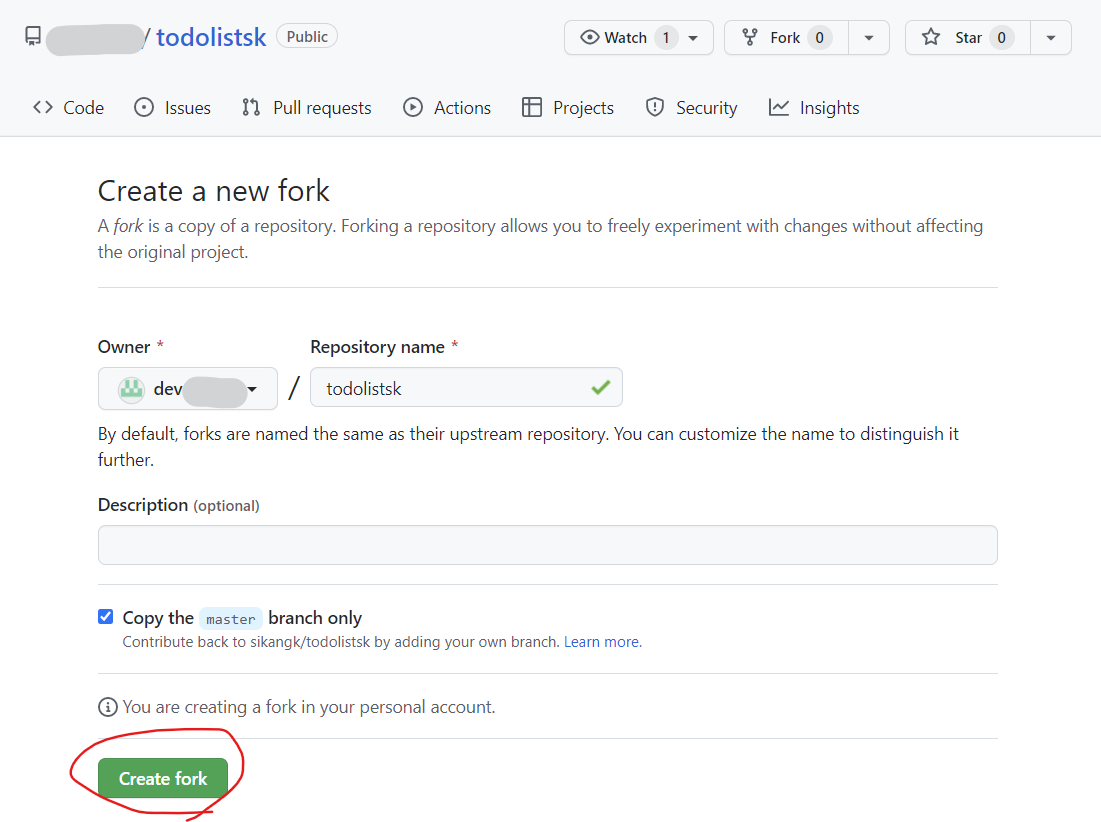Click the green Create fork button

coord(163,778)
